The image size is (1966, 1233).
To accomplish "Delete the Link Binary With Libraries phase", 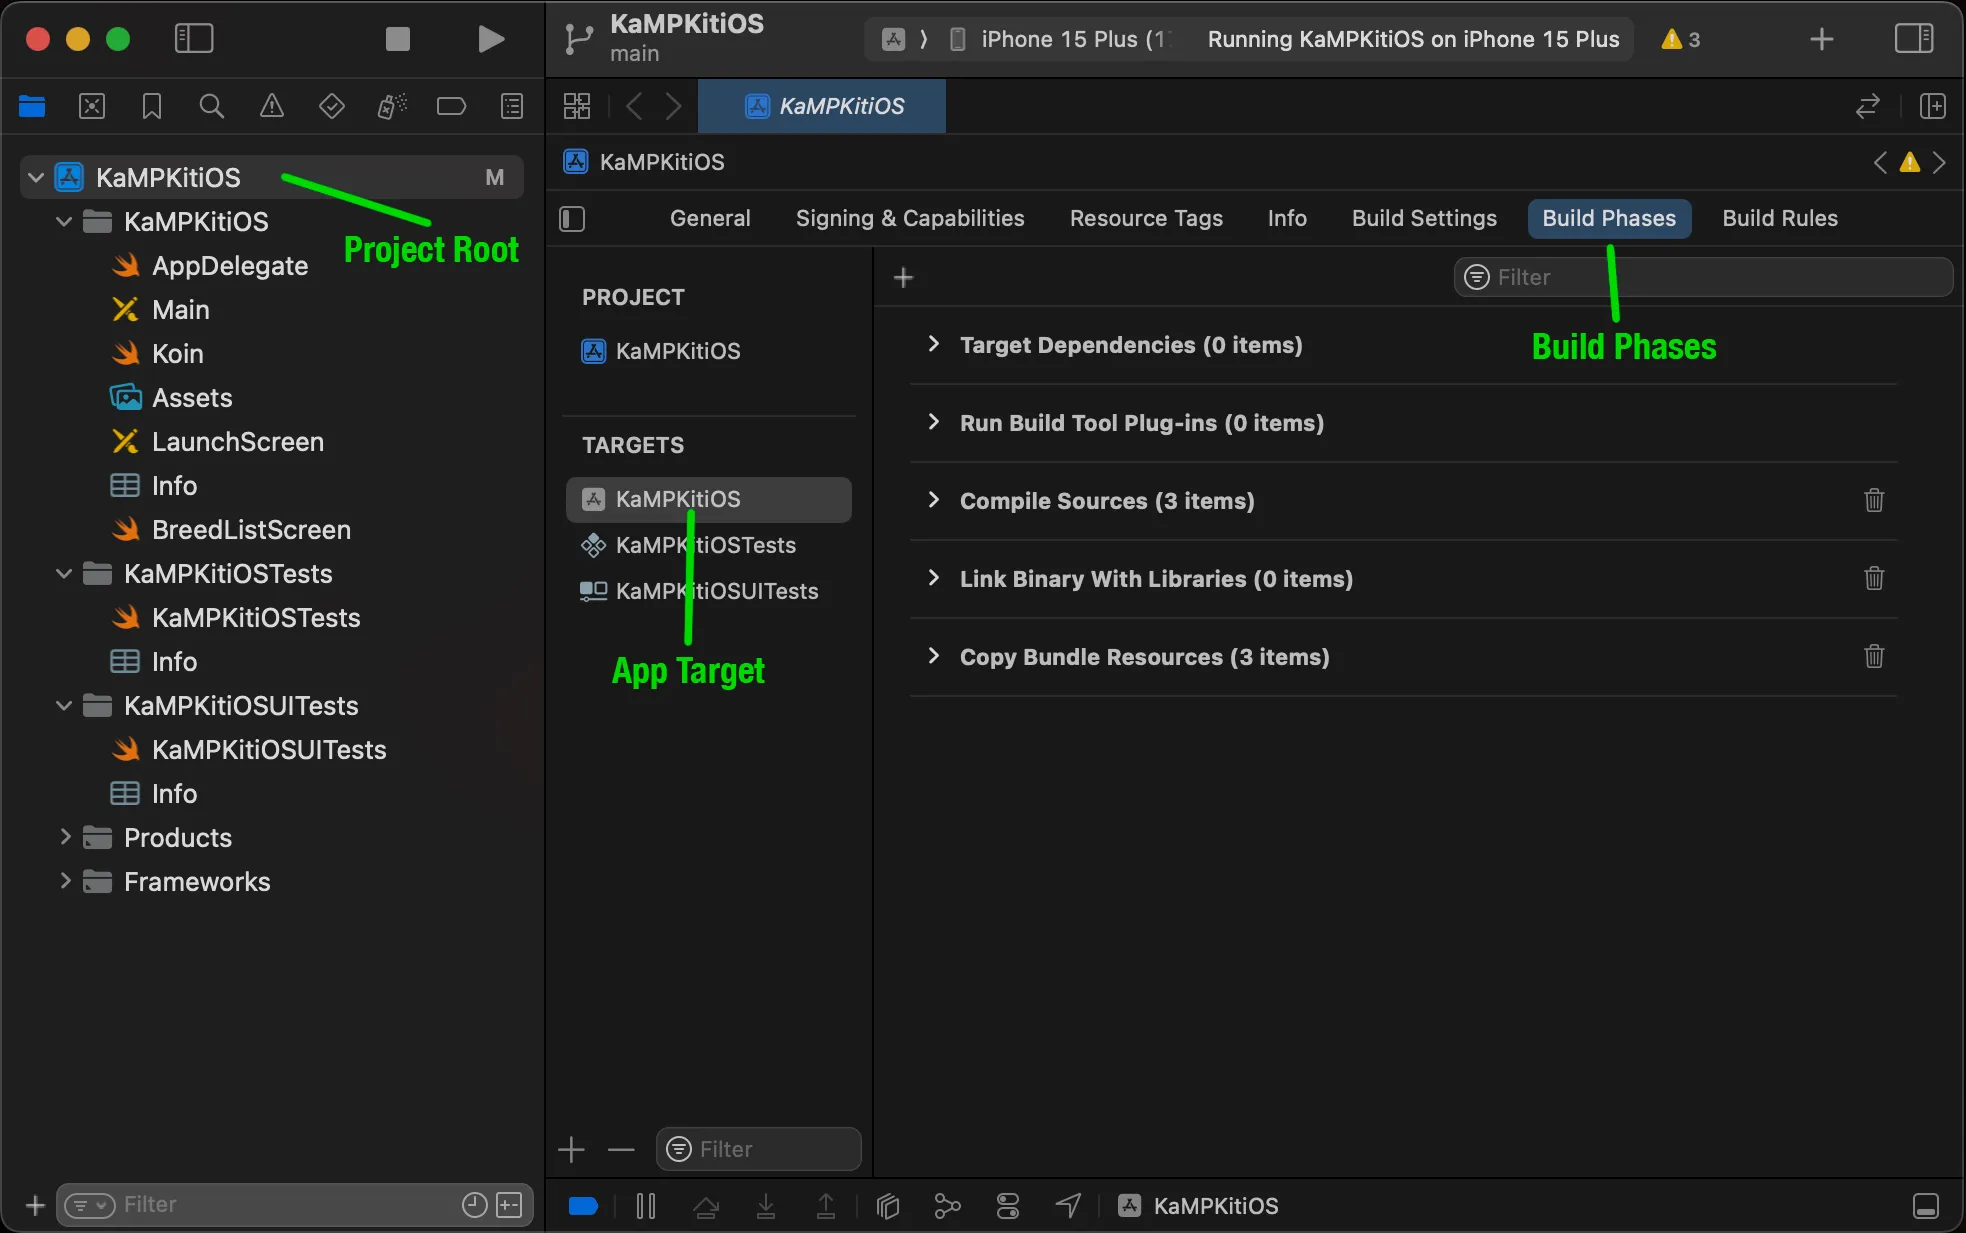I will point(1874,578).
